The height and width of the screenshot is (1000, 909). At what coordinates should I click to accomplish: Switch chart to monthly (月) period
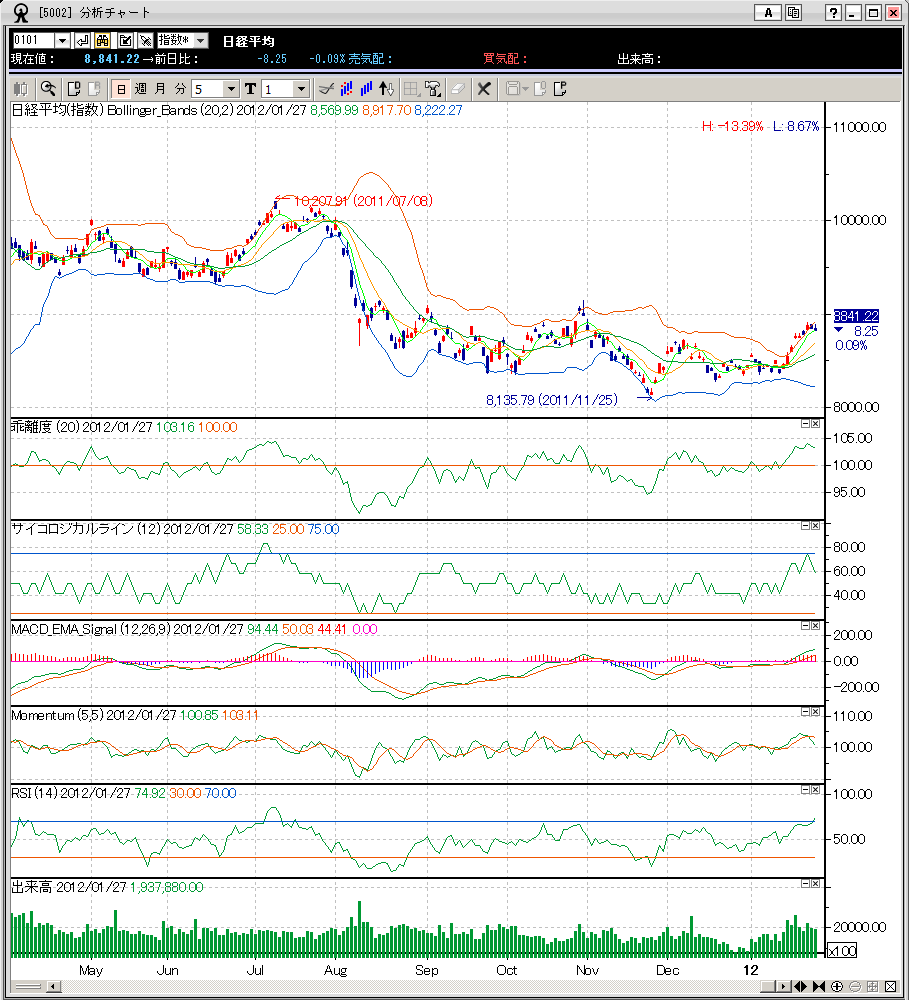(160, 88)
